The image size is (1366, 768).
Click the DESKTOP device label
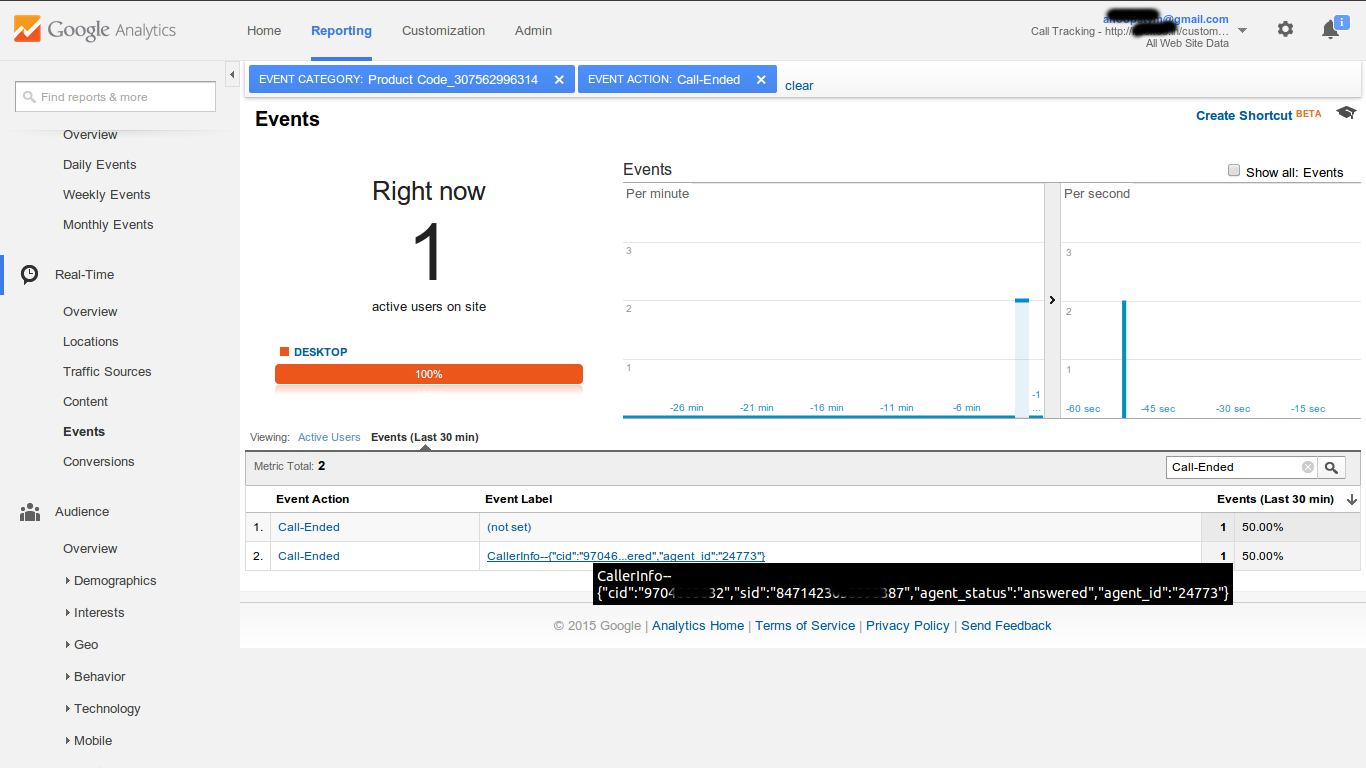click(321, 352)
